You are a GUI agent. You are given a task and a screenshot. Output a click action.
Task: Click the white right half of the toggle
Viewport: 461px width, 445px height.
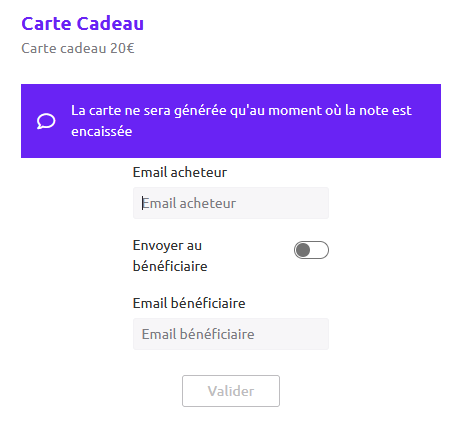tap(319, 250)
